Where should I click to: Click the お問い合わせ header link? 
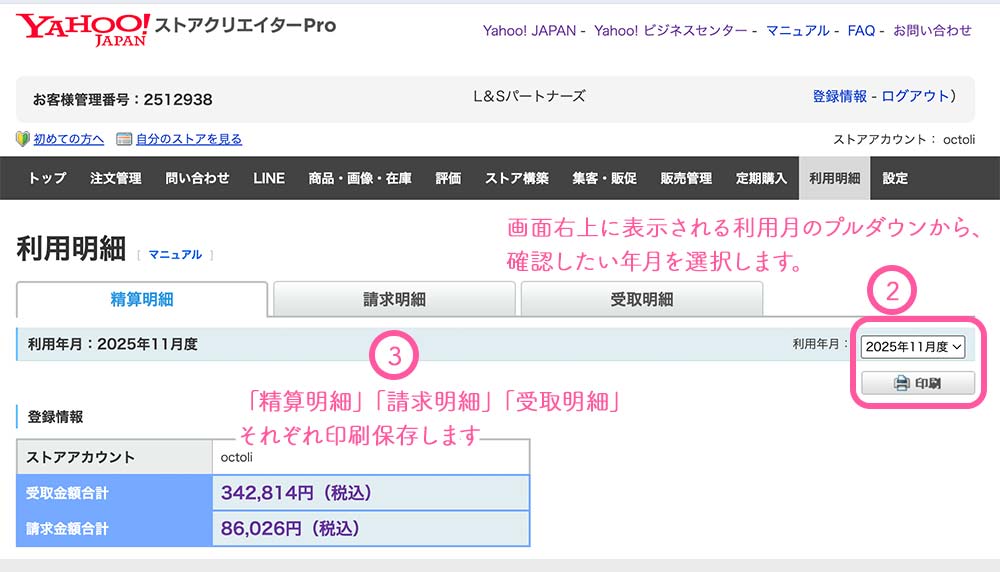pos(932,31)
